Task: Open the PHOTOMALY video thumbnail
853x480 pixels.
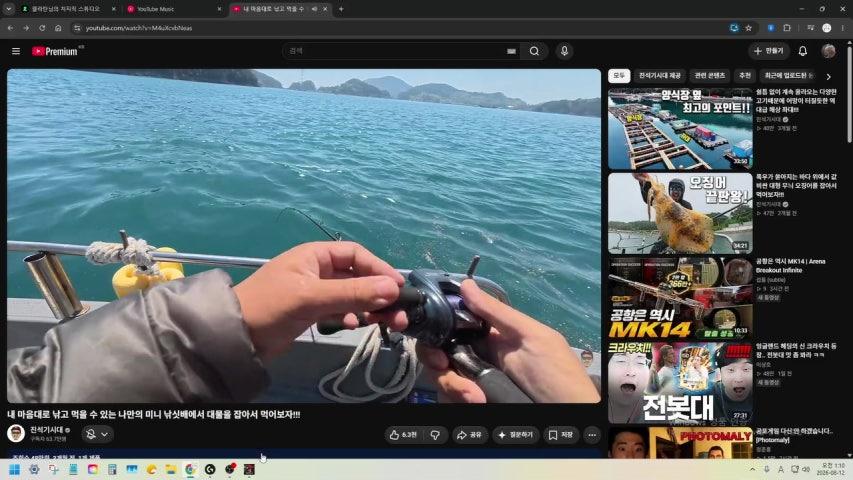Action: [680, 442]
